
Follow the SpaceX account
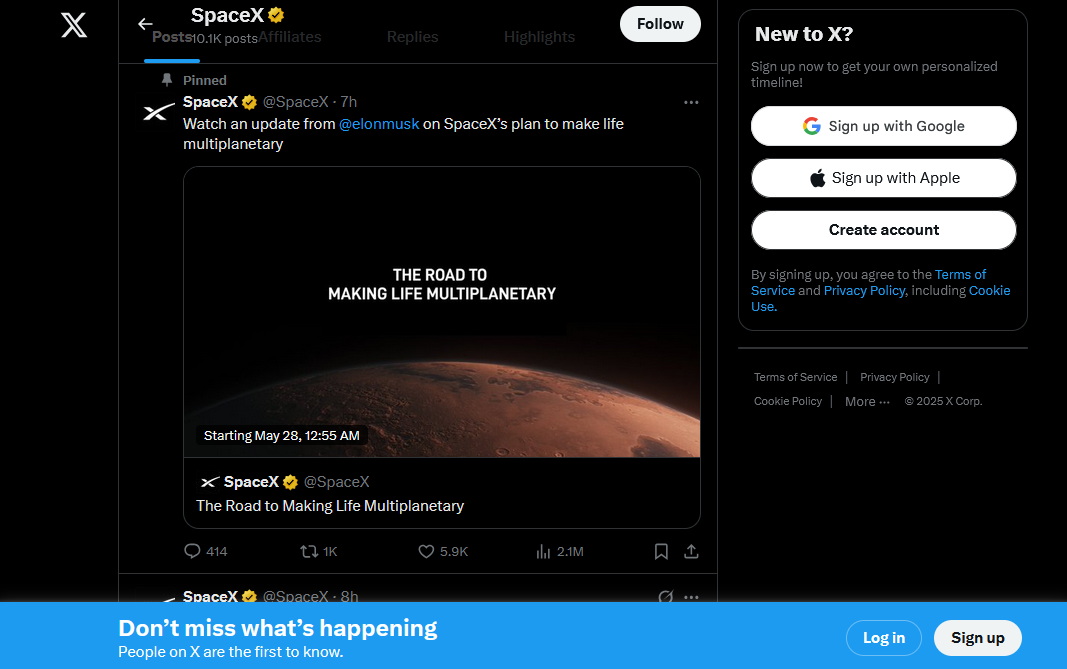tap(660, 24)
